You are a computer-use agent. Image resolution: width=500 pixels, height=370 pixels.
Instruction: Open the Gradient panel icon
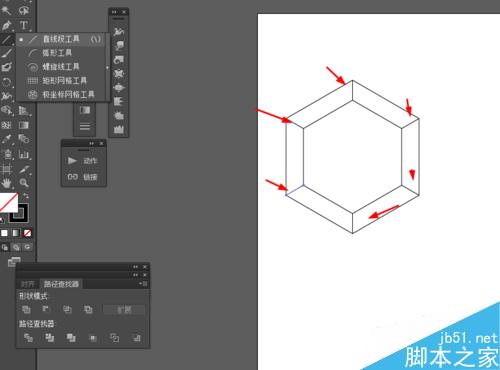(85, 110)
